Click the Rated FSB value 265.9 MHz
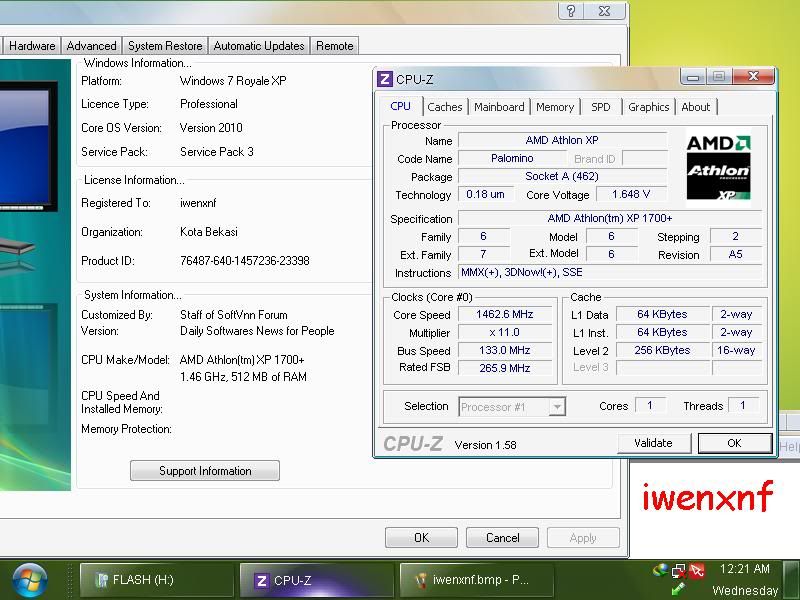Viewport: 800px width, 600px height. tap(505, 368)
